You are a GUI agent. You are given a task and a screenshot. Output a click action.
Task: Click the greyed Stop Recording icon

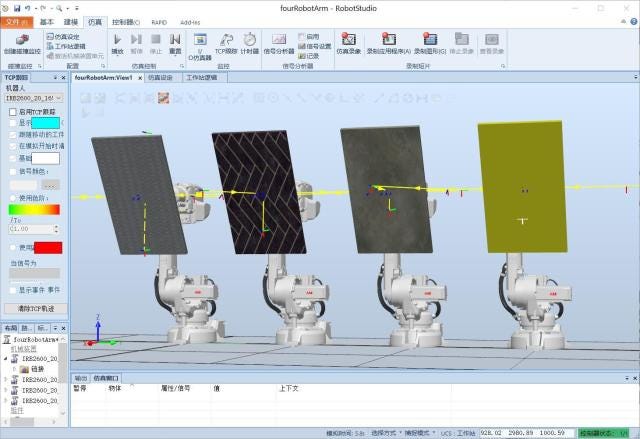(462, 40)
